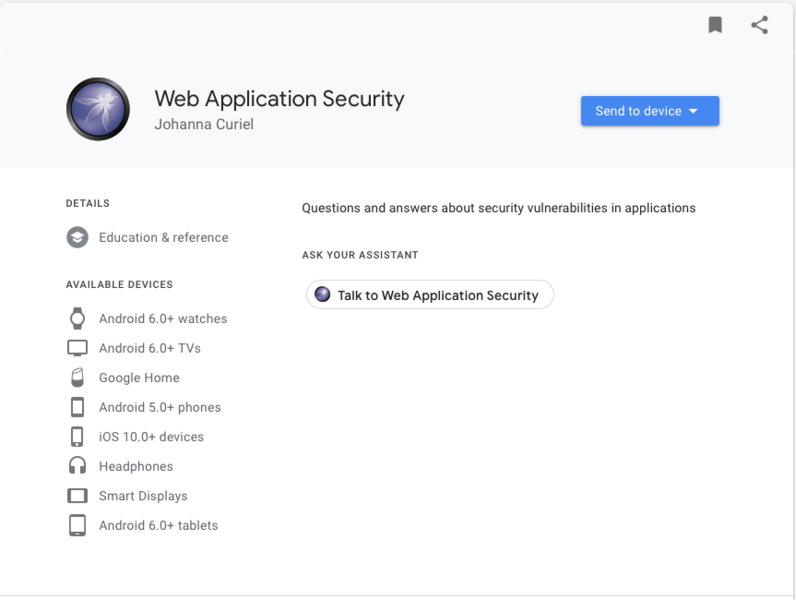Click the share icon at top right
The image size is (796, 600).
point(759,25)
